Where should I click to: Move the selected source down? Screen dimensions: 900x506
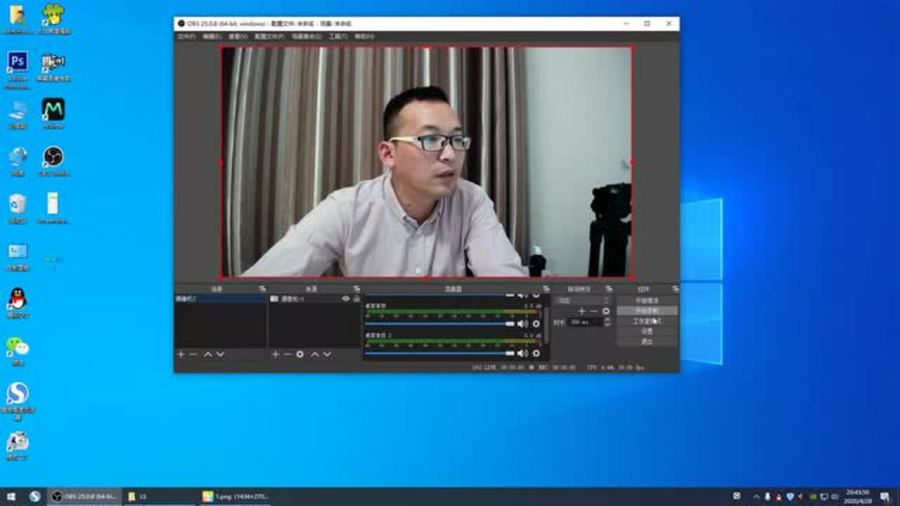point(327,354)
